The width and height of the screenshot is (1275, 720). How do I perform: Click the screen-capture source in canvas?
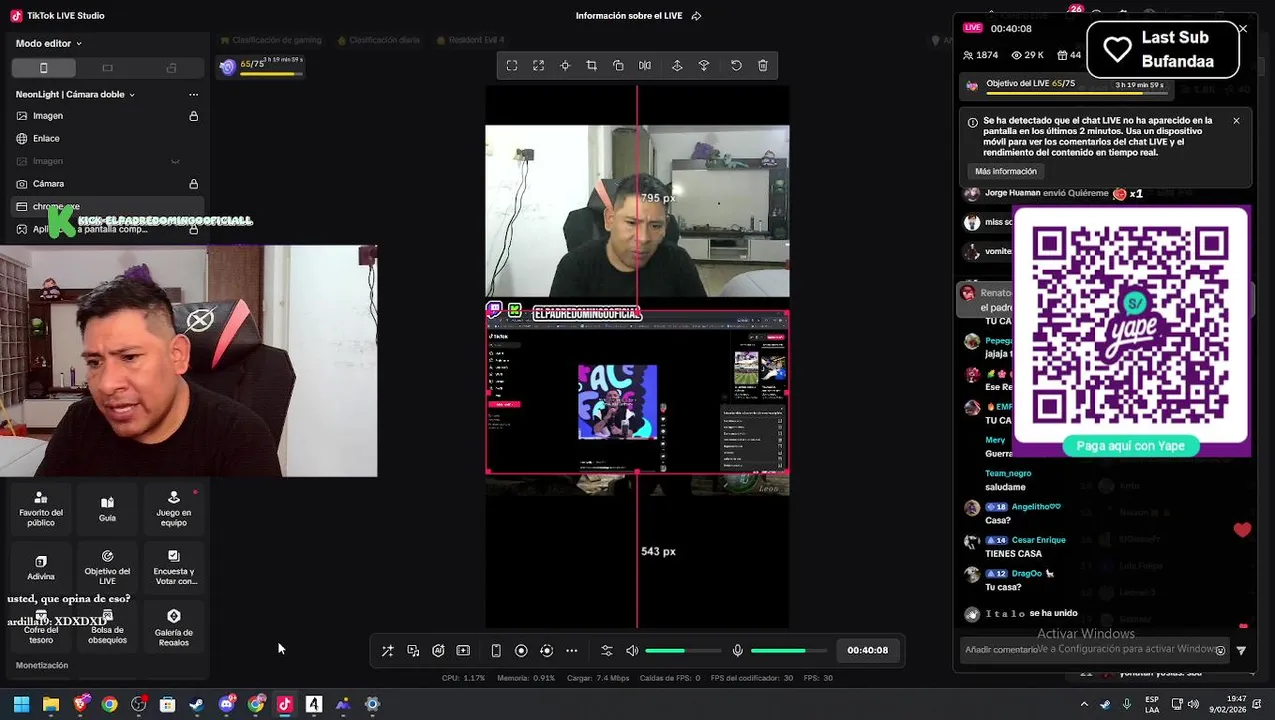pos(637,391)
